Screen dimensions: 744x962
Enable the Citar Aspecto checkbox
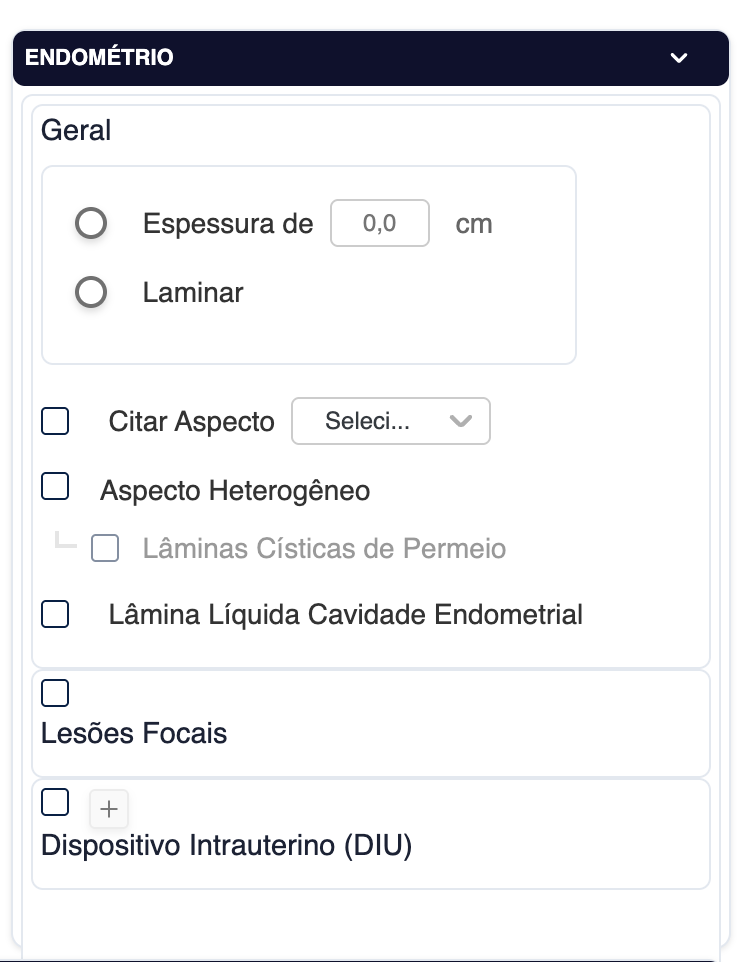coord(55,421)
